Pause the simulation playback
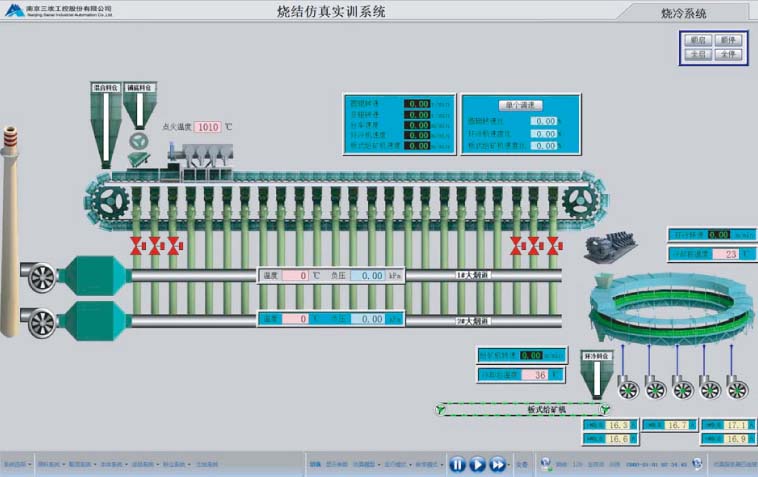Image resolution: width=758 pixels, height=477 pixels. tap(456, 464)
